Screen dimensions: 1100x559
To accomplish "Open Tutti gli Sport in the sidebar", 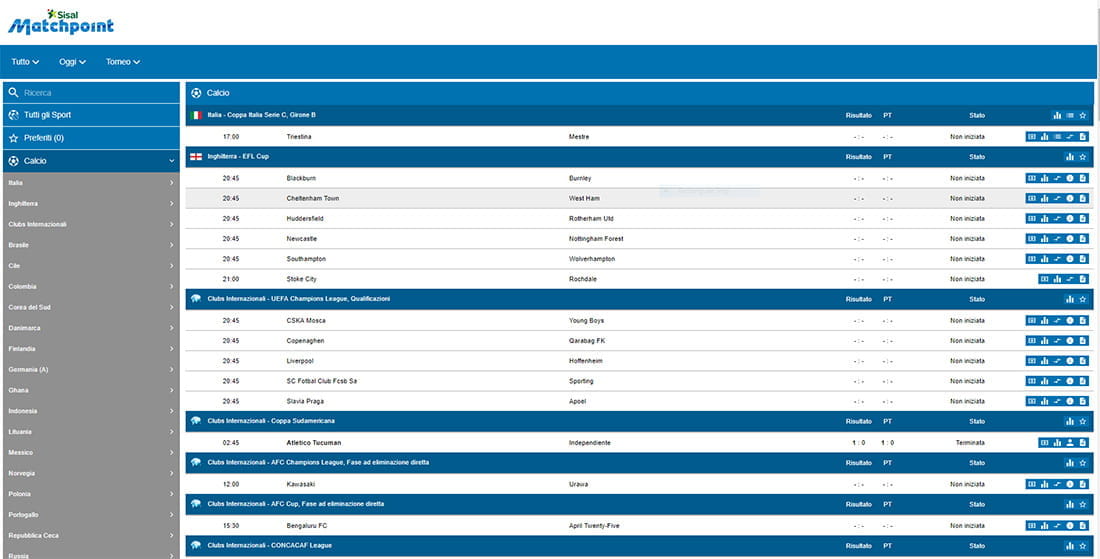I will 91,115.
